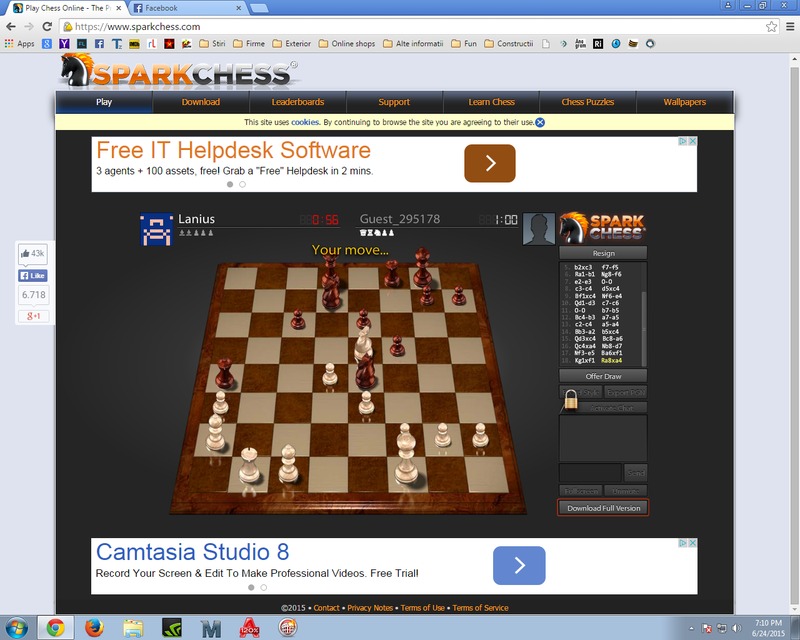
Task: Open the Terms of Use footer link
Action: point(422,608)
